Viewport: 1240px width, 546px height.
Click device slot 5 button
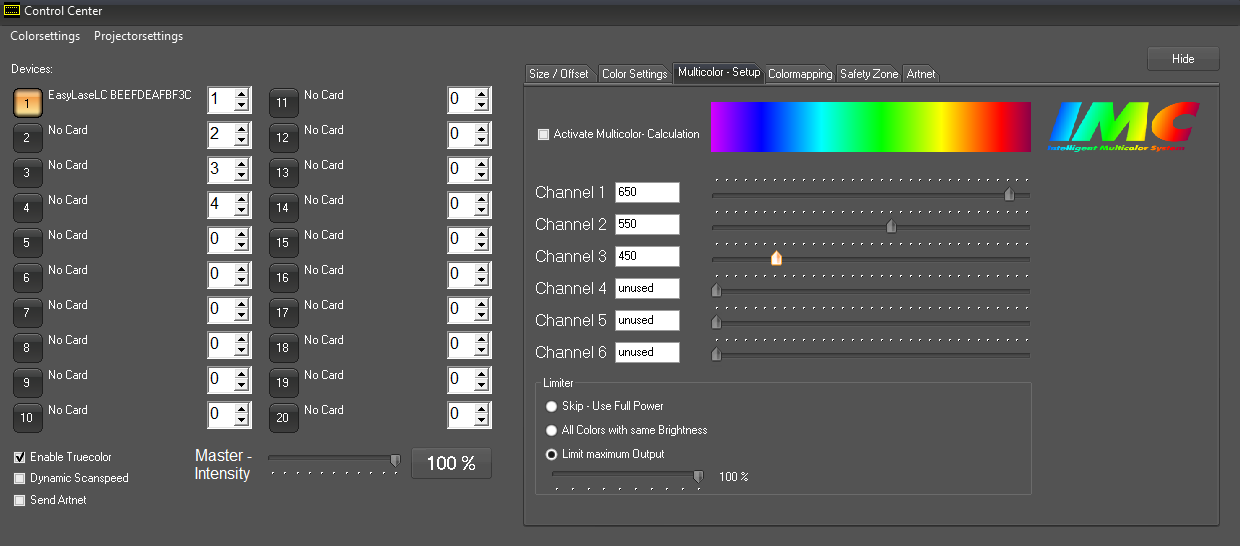coord(28,243)
